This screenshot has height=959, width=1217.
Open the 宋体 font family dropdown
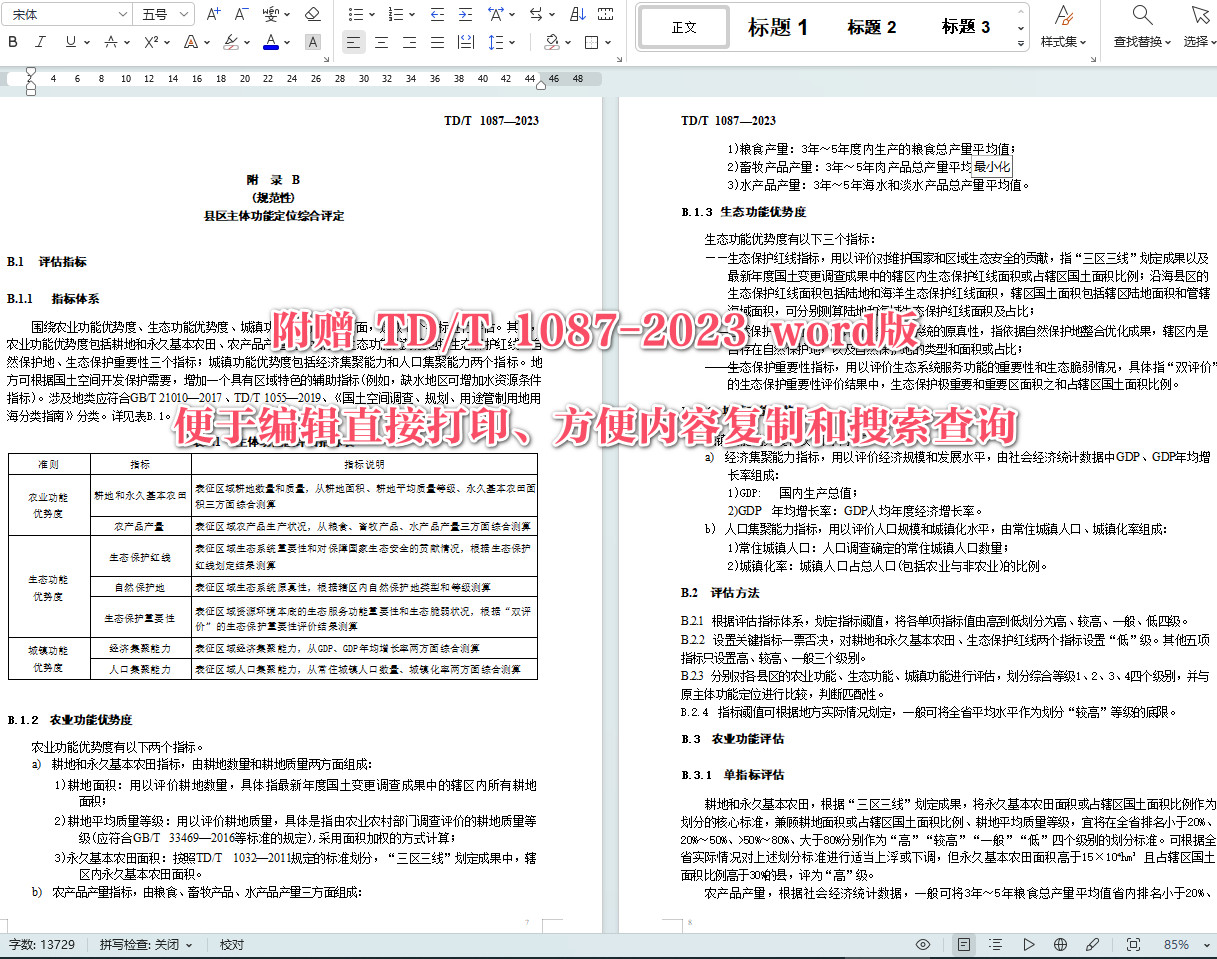point(65,14)
